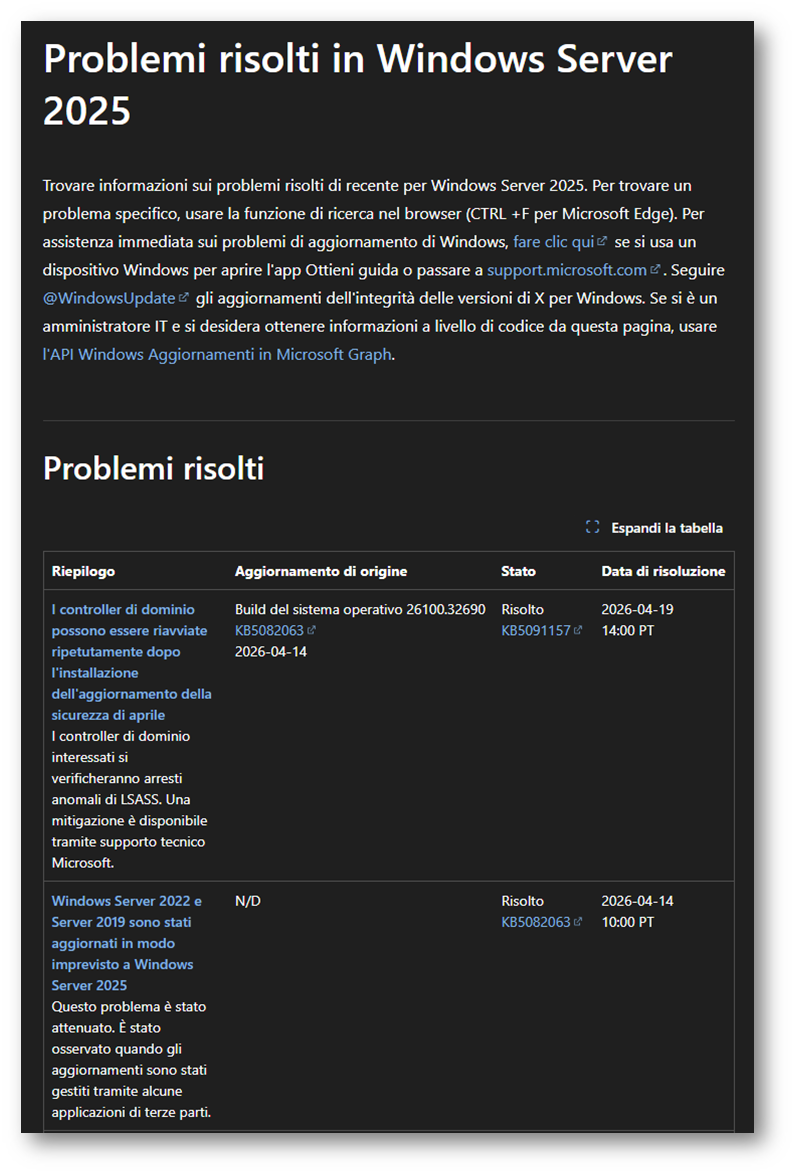Click the Stato column header
Screen dimensions: 796x1175
[518, 571]
